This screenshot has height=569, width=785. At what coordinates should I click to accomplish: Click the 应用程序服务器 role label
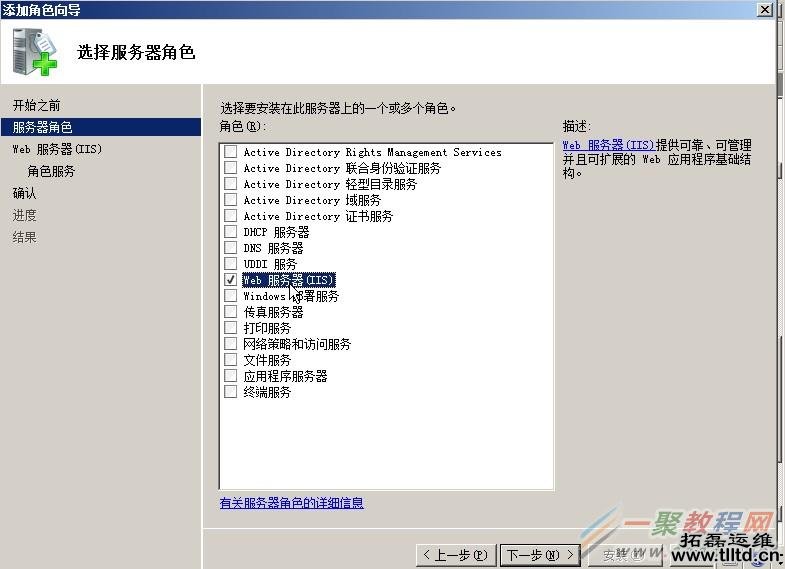click(285, 376)
